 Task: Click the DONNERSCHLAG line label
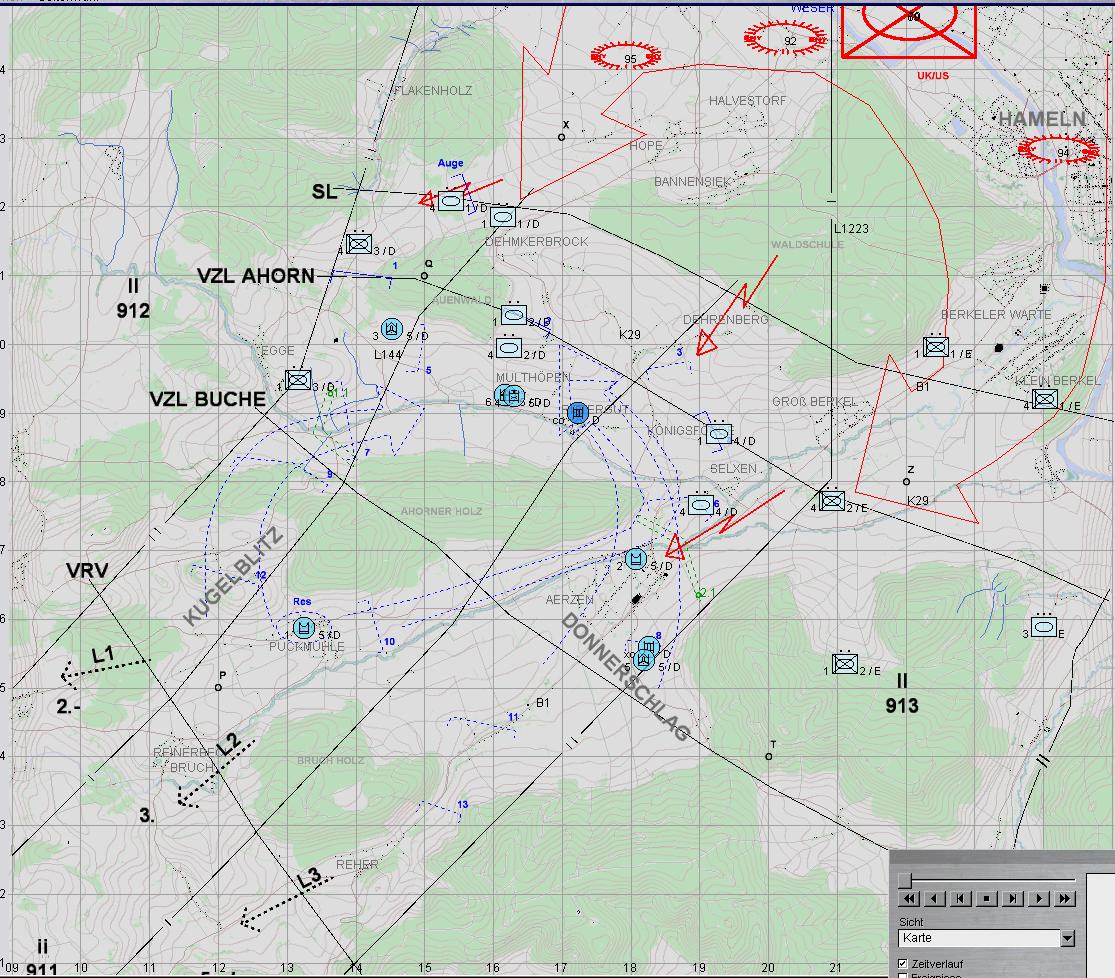pos(626,676)
